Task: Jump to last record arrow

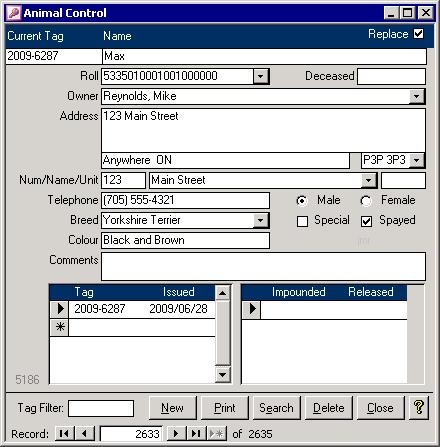Action: [x=196, y=433]
